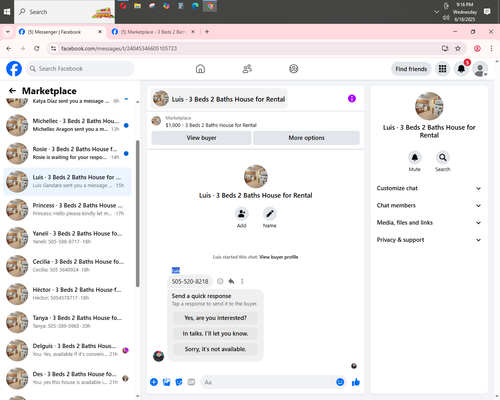Click the conversation list scrollbar
Screen dimensions: 500x400
coord(138,213)
